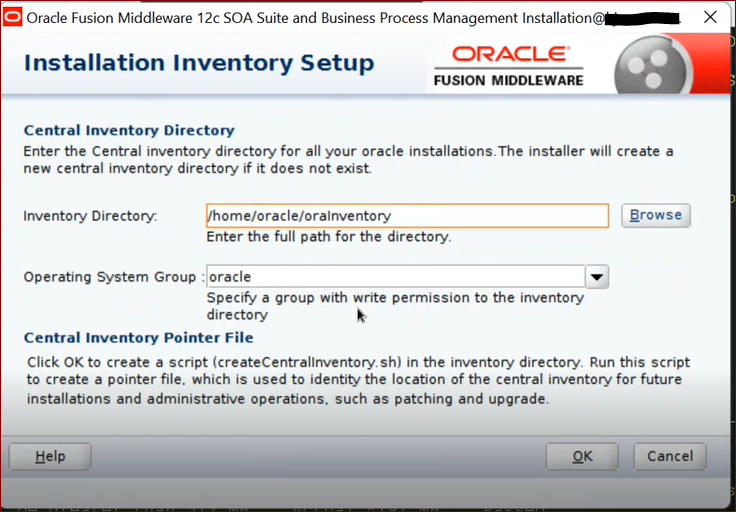Image resolution: width=736 pixels, height=512 pixels.
Task: Click the createCentralInventory.sh description paragraph
Action: (x=358, y=380)
